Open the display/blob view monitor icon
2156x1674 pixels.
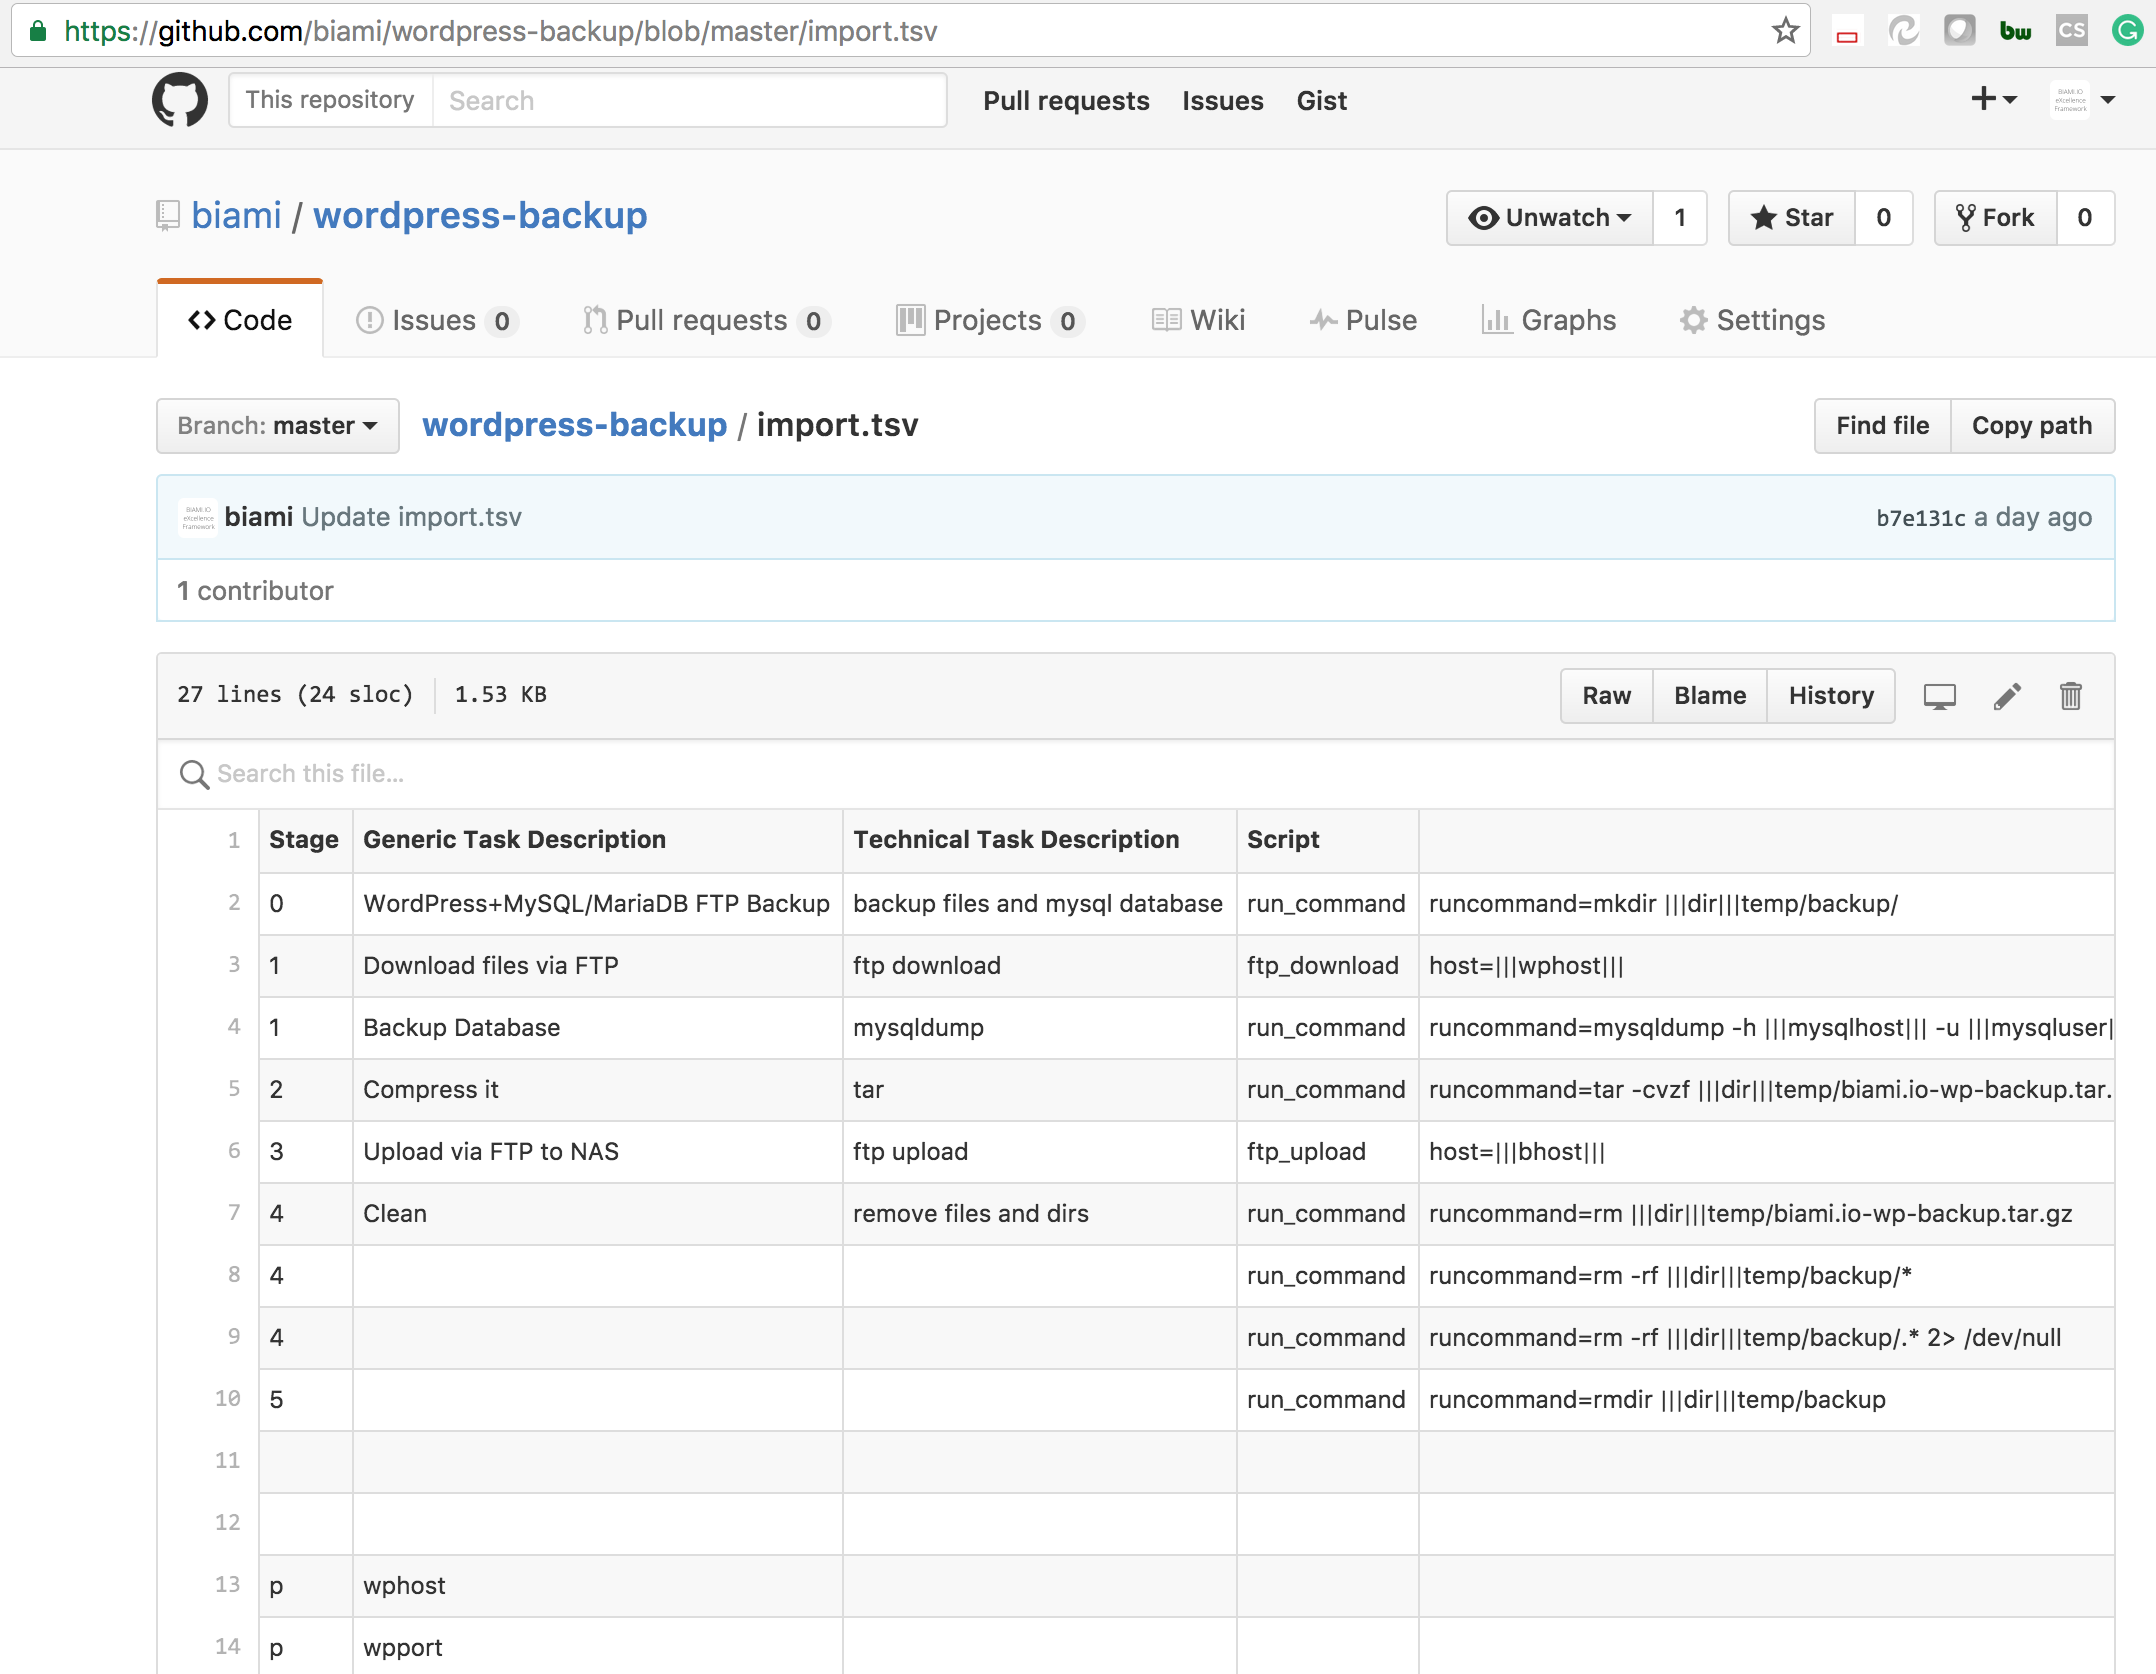[1940, 695]
